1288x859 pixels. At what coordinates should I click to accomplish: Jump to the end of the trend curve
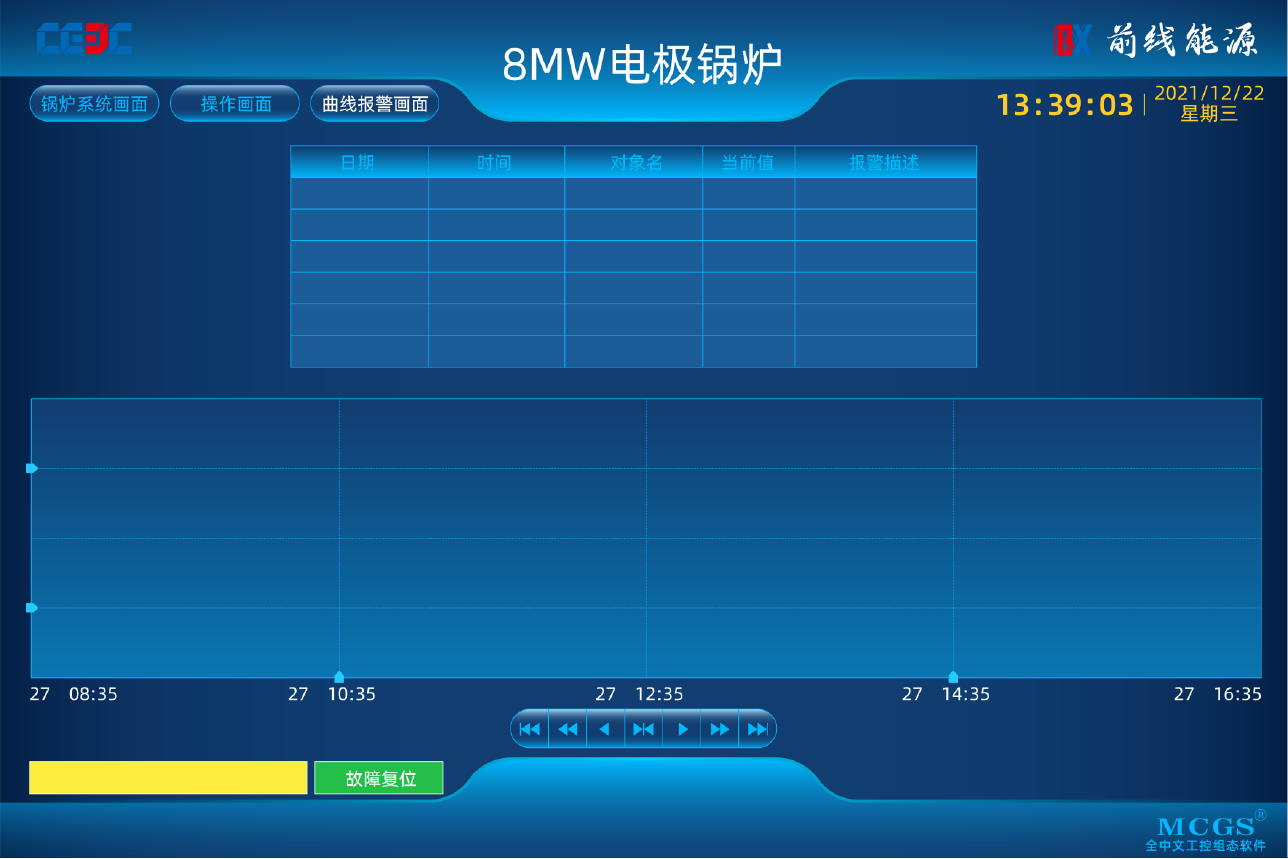coord(757,729)
